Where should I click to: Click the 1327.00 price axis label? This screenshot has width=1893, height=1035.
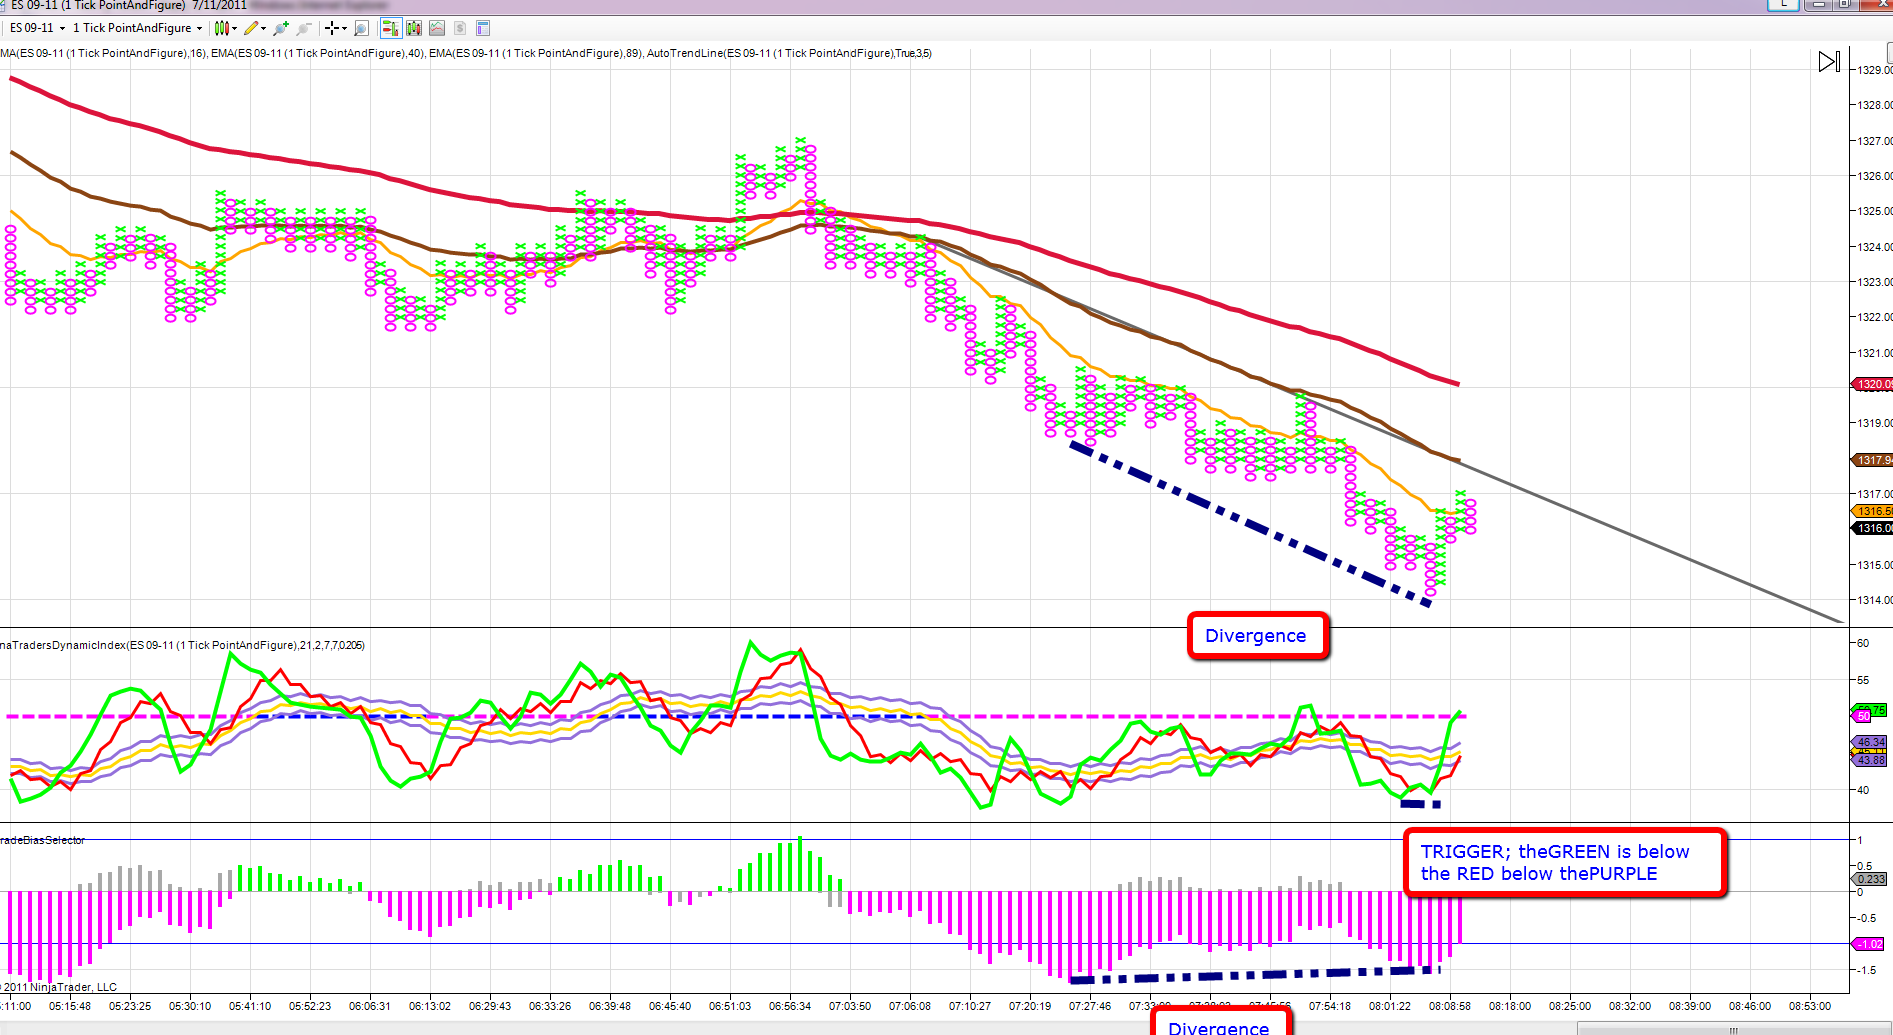click(x=1874, y=141)
